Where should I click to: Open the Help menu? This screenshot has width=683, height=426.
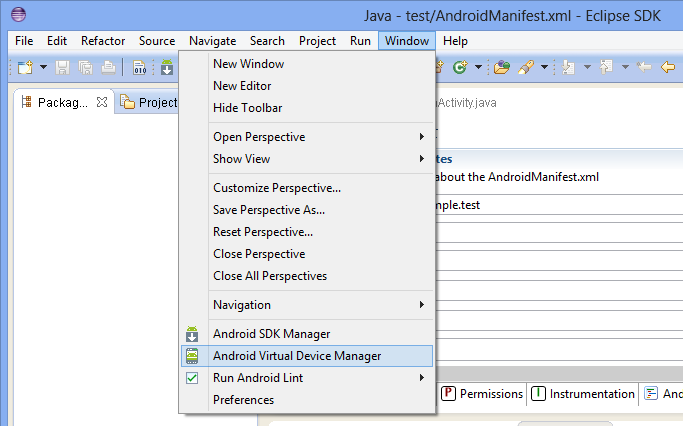pos(455,41)
